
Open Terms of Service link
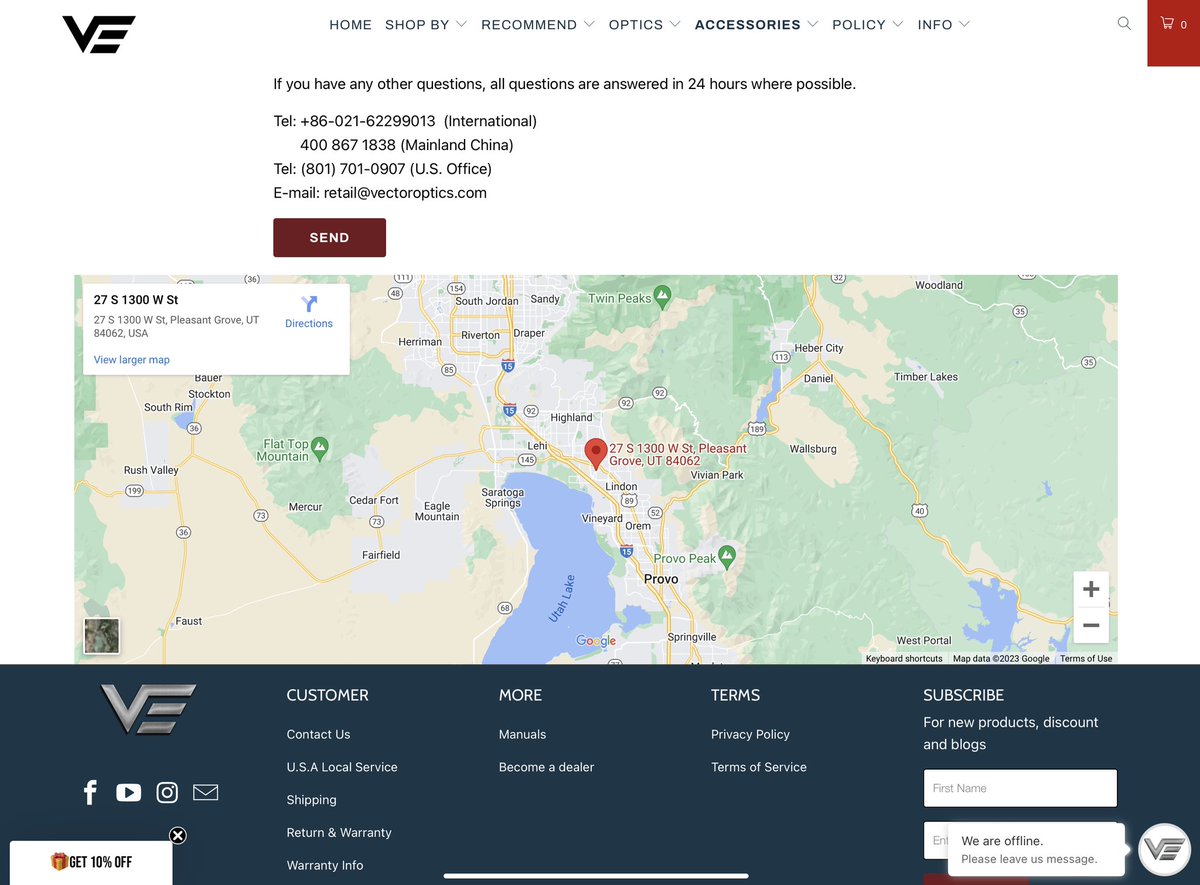pyautogui.click(x=759, y=767)
